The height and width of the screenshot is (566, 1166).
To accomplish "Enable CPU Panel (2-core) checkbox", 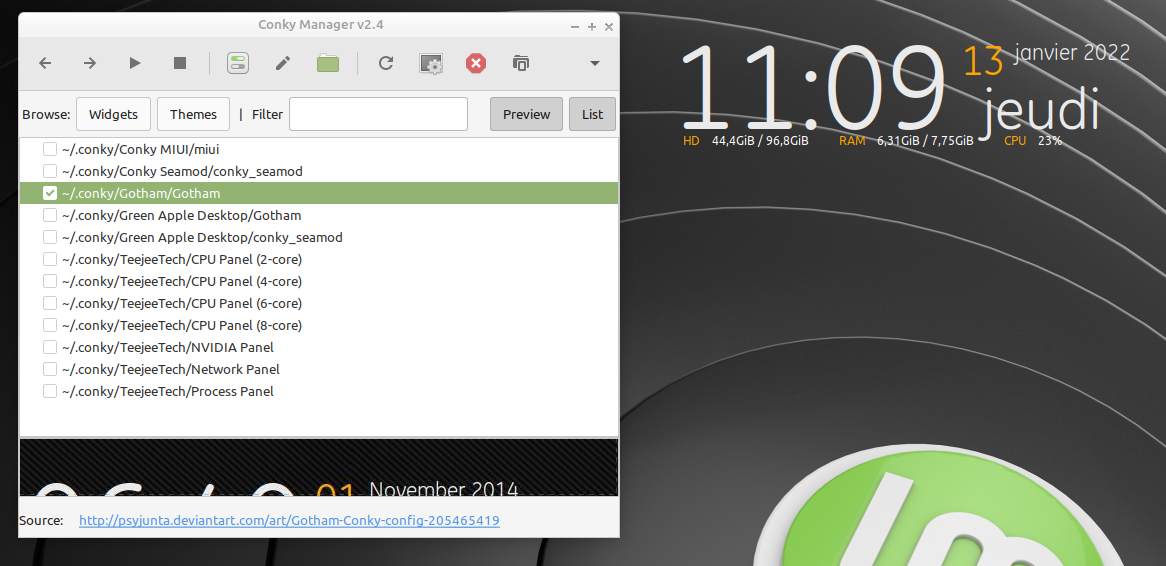I will point(50,260).
